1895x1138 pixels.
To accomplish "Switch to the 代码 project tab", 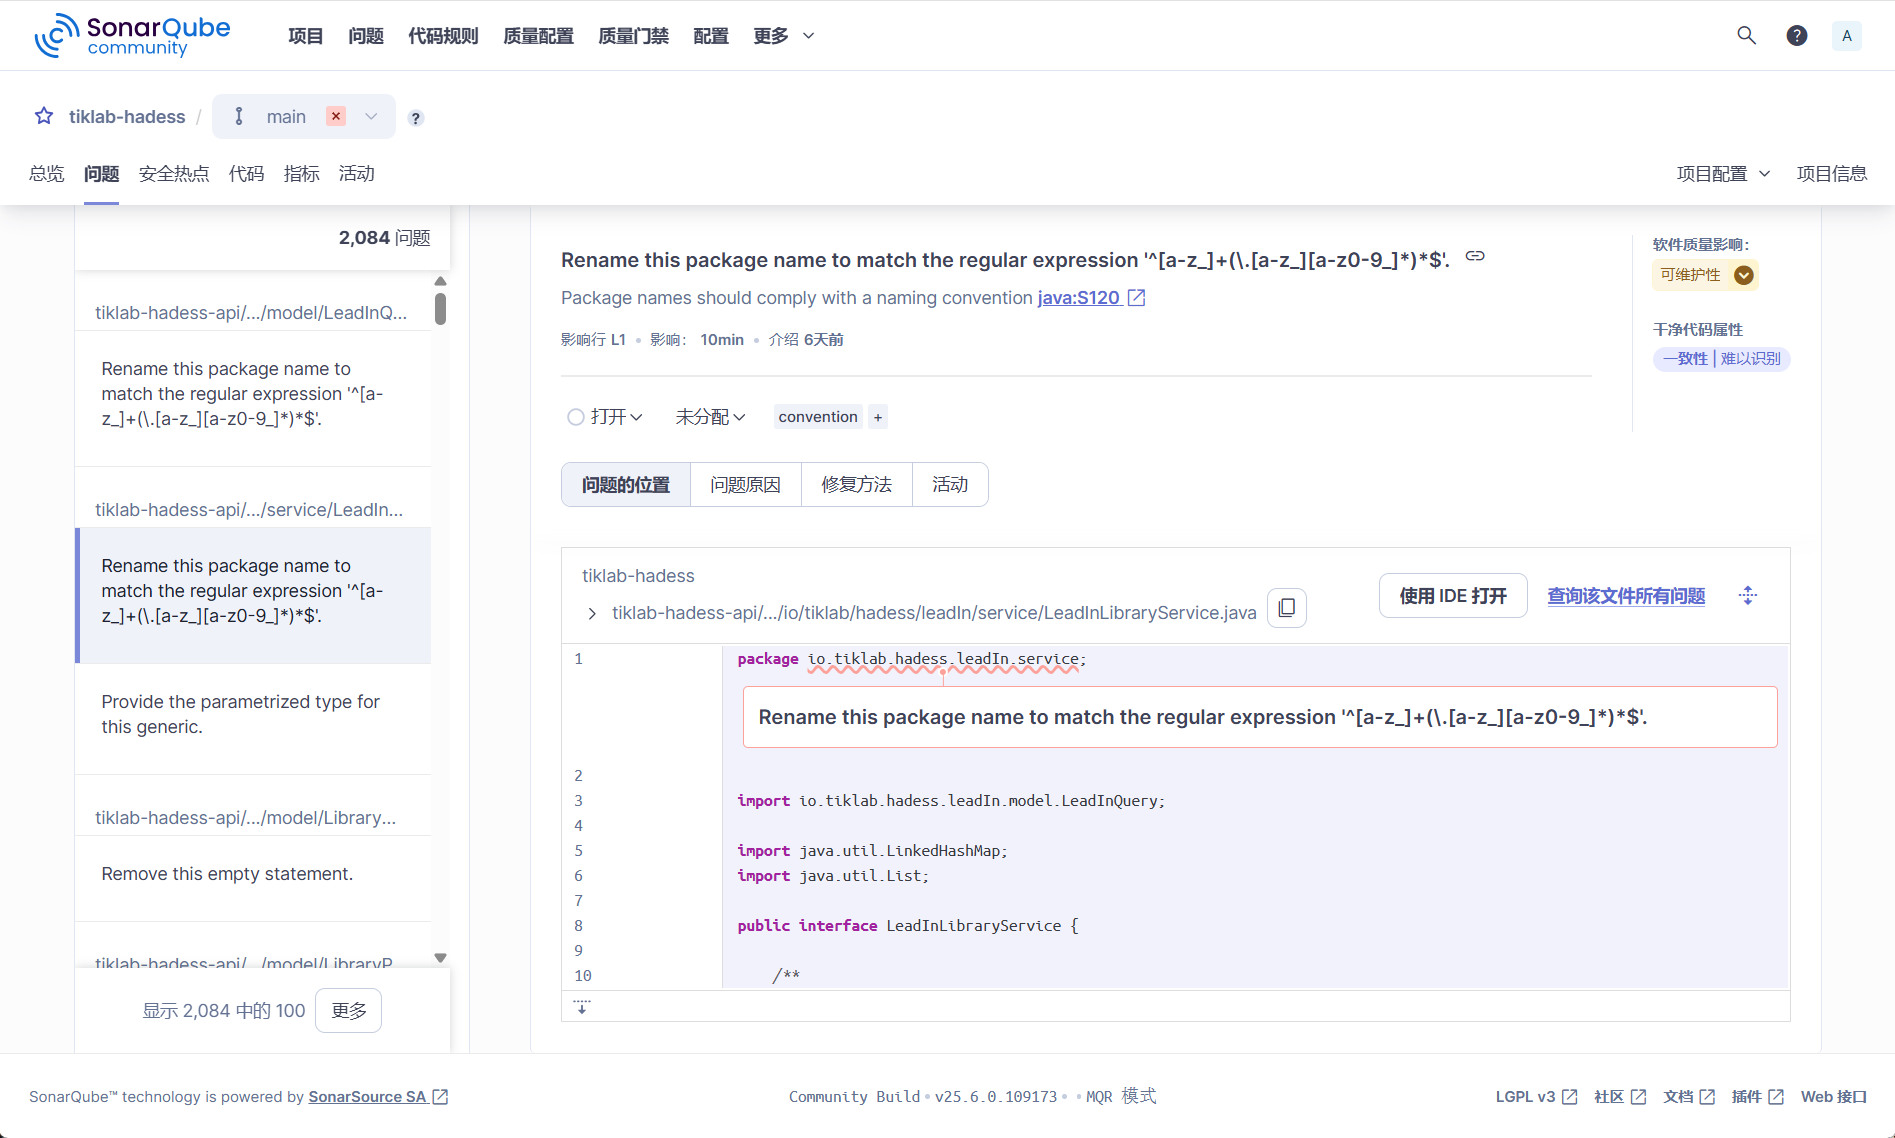I will coord(246,174).
